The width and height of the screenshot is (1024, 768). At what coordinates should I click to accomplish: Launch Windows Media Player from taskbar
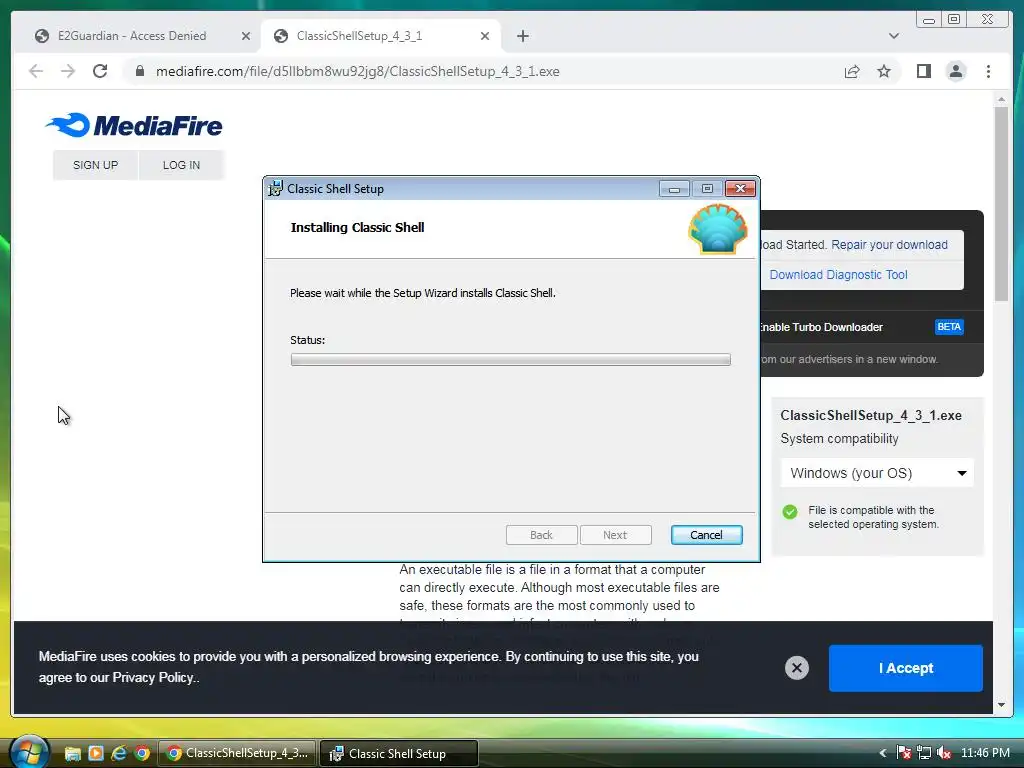(95, 753)
